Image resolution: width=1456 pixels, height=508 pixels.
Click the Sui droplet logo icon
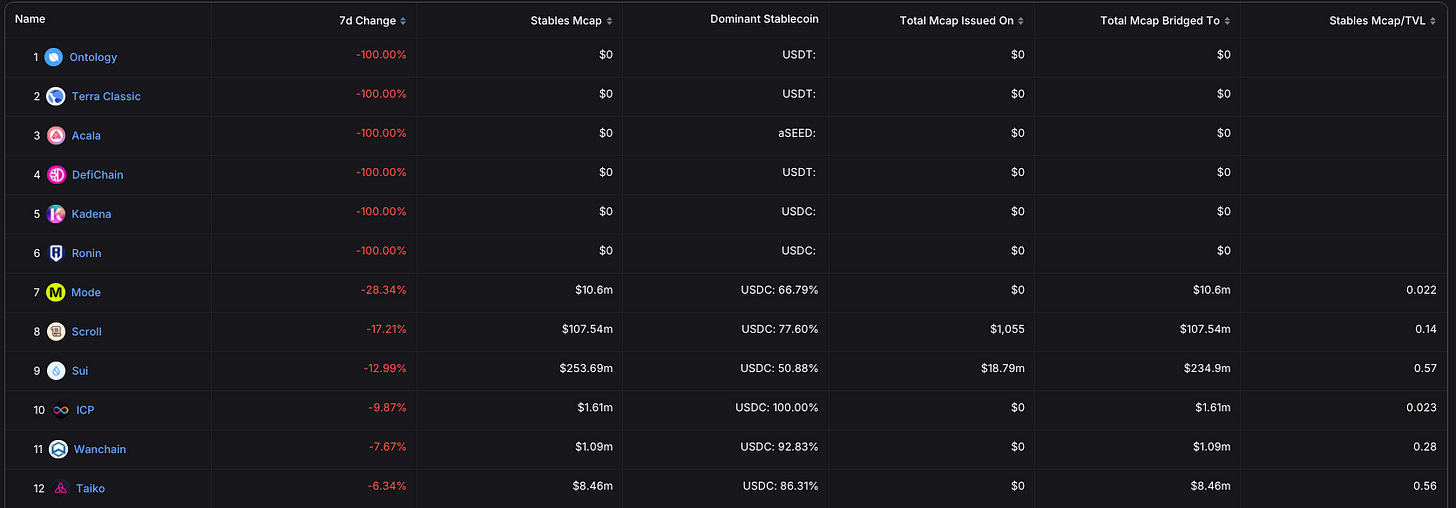click(56, 370)
